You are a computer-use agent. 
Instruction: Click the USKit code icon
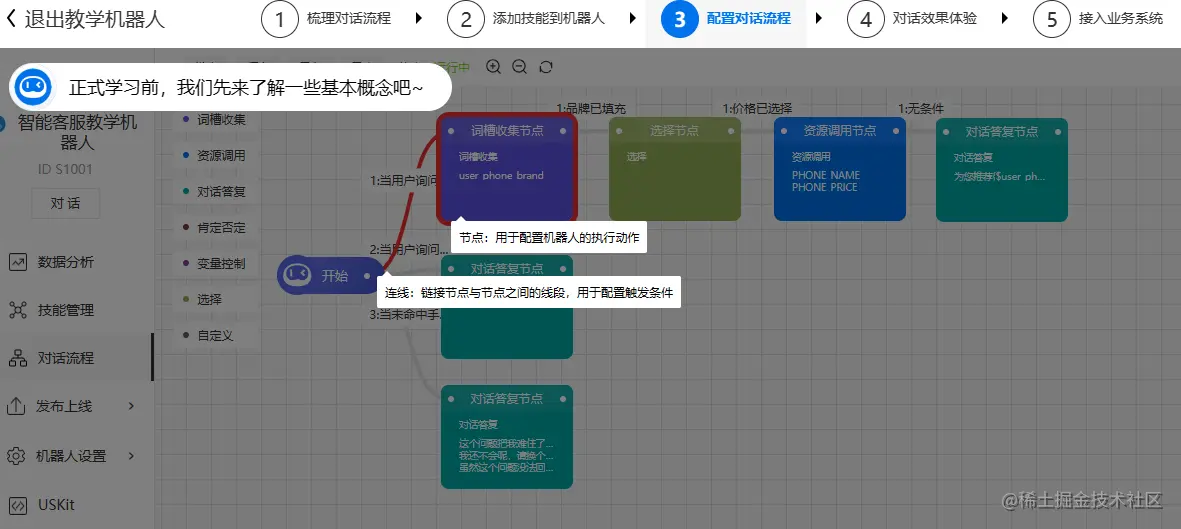tap(17, 505)
